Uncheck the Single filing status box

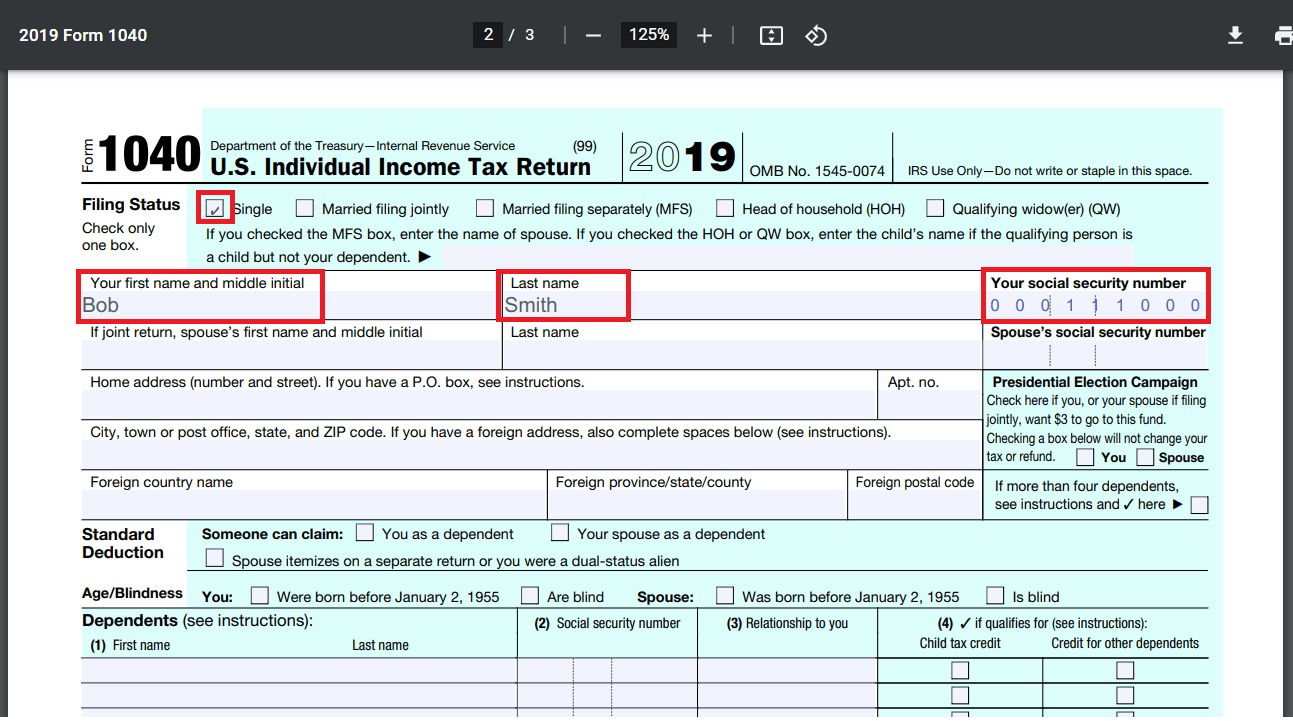tap(215, 208)
